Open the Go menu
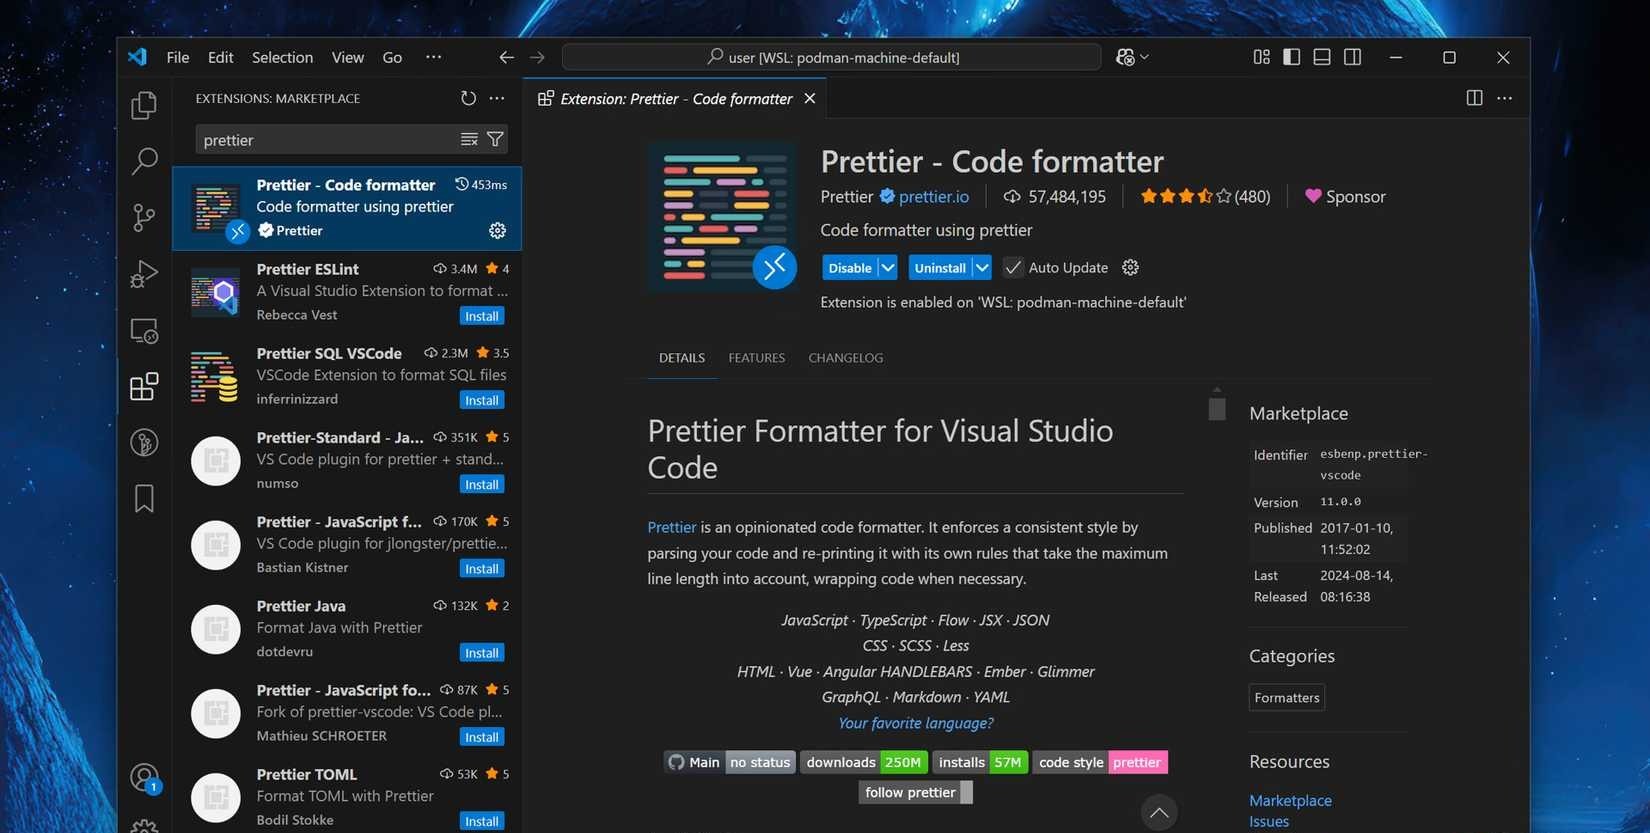Image resolution: width=1650 pixels, height=833 pixels. coord(392,57)
